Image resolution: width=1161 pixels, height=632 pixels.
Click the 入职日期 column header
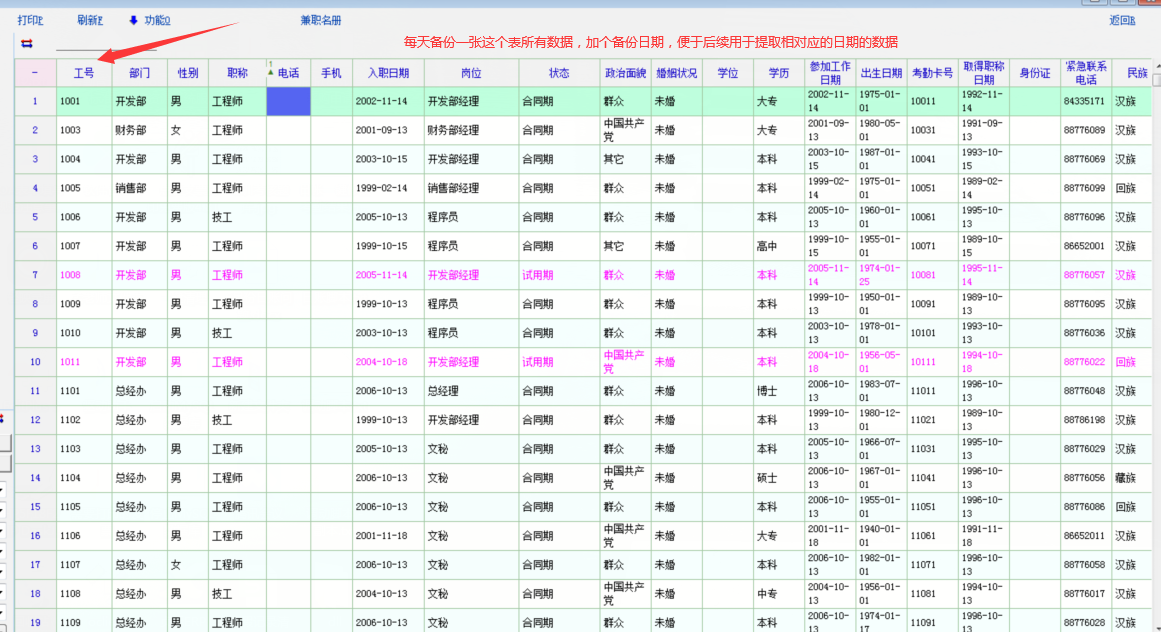(x=388, y=73)
